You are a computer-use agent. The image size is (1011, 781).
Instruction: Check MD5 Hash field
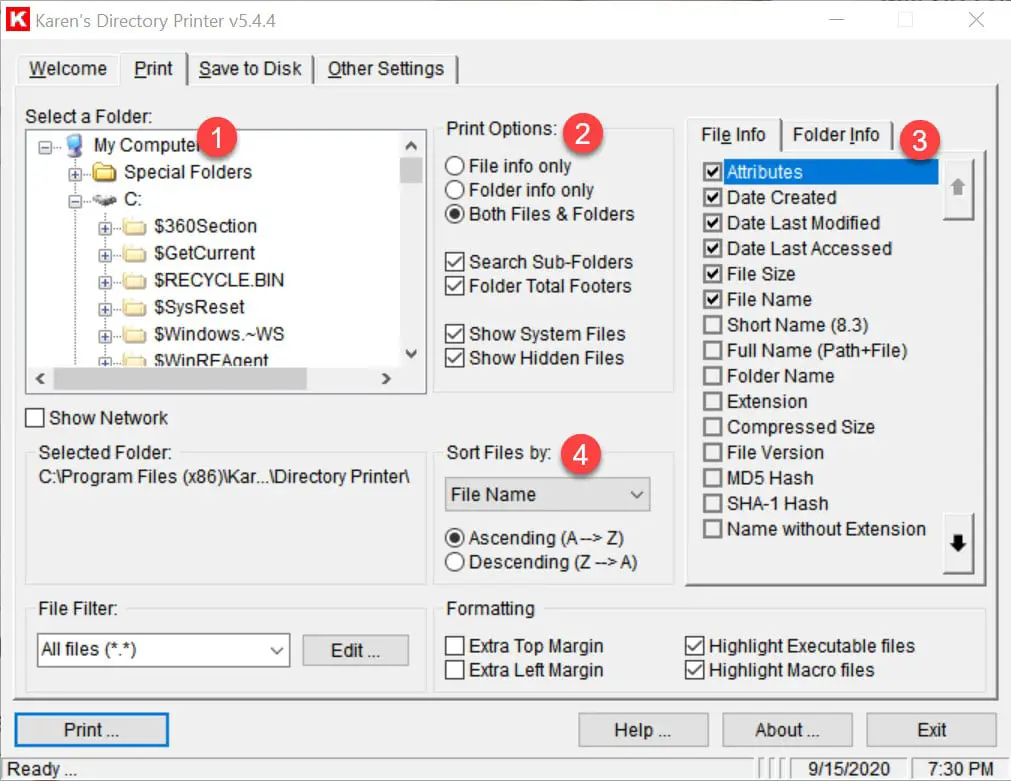tap(712, 478)
